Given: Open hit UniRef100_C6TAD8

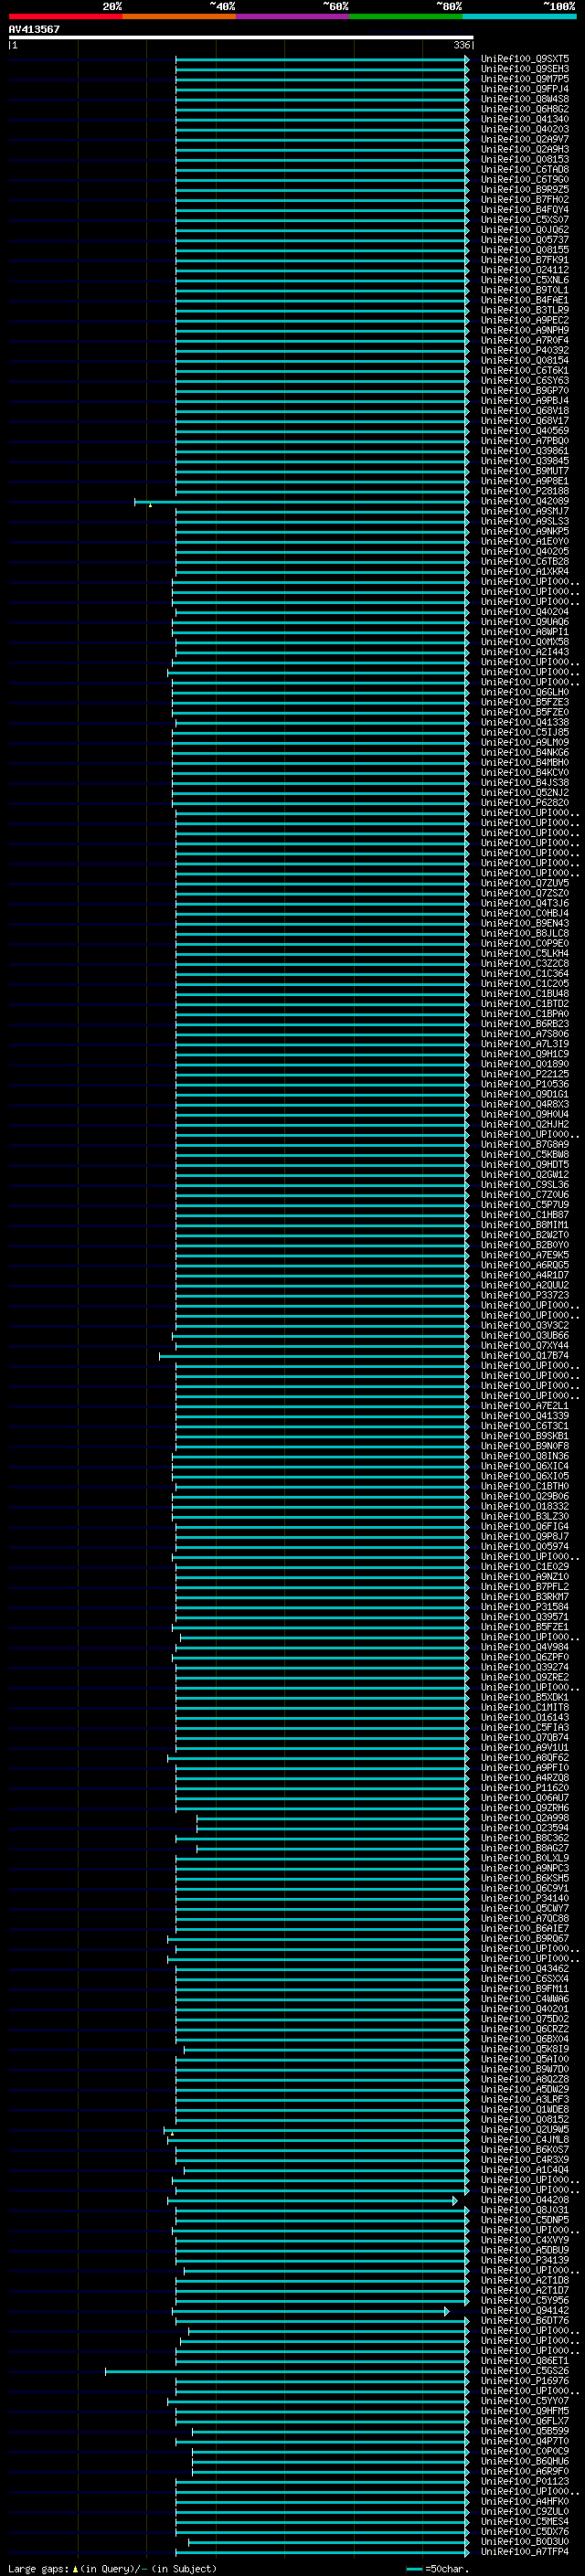Looking at the screenshot, I should click(524, 169).
